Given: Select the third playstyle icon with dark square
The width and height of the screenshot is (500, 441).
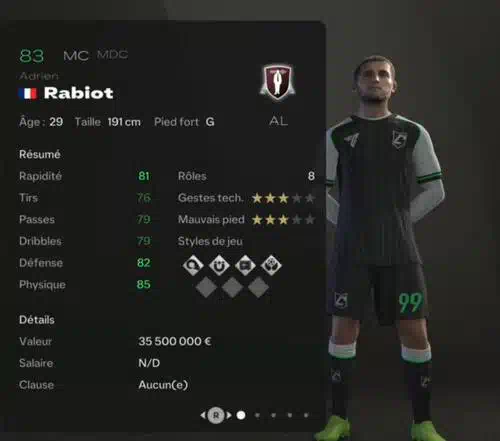Looking at the screenshot, I should tap(245, 265).
